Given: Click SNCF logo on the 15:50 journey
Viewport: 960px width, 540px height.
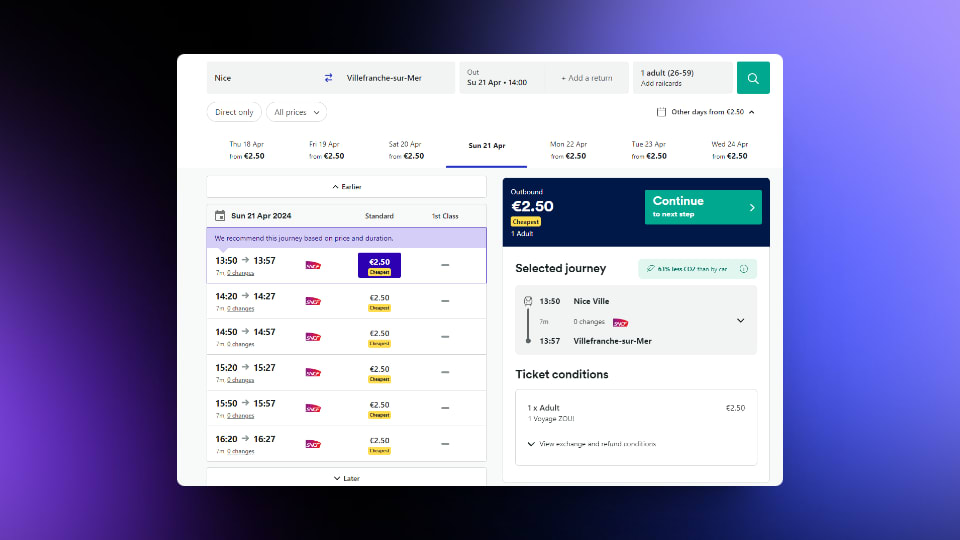Looking at the screenshot, I should [313, 408].
